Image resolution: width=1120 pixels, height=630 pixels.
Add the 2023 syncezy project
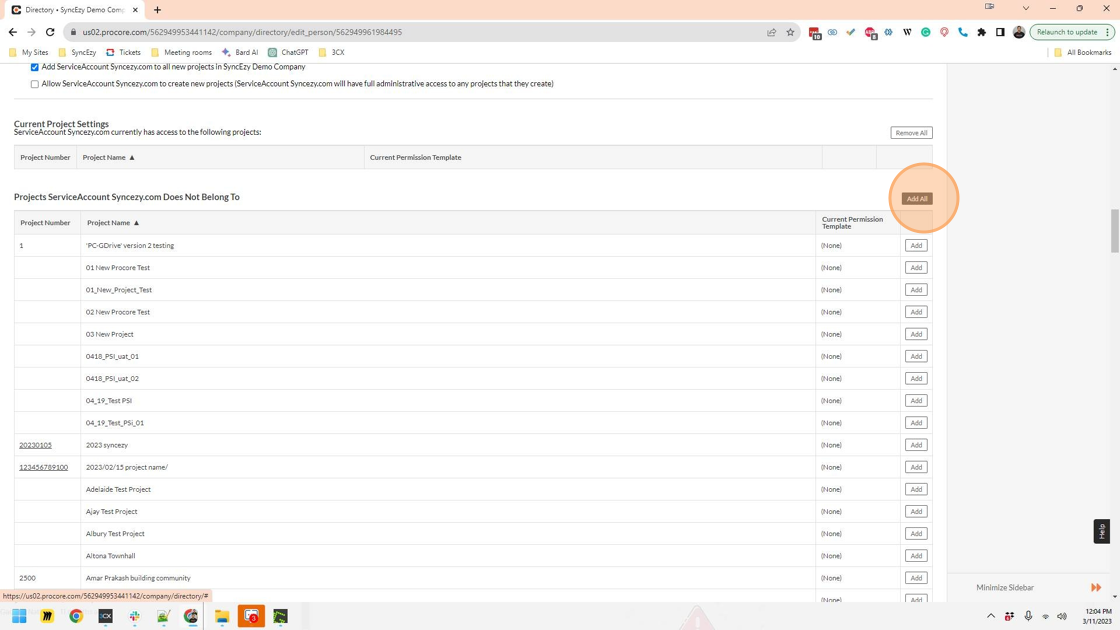click(x=916, y=444)
